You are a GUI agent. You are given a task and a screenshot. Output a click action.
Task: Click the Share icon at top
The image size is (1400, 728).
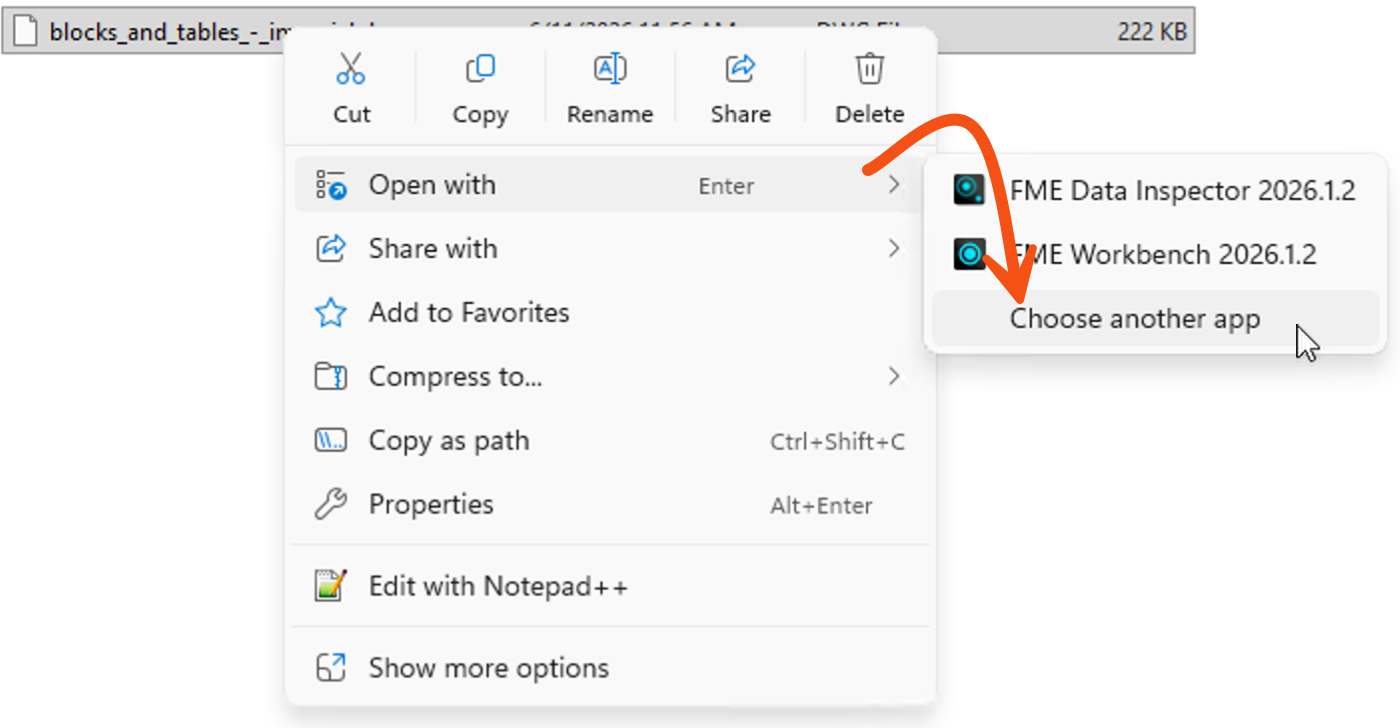point(740,69)
